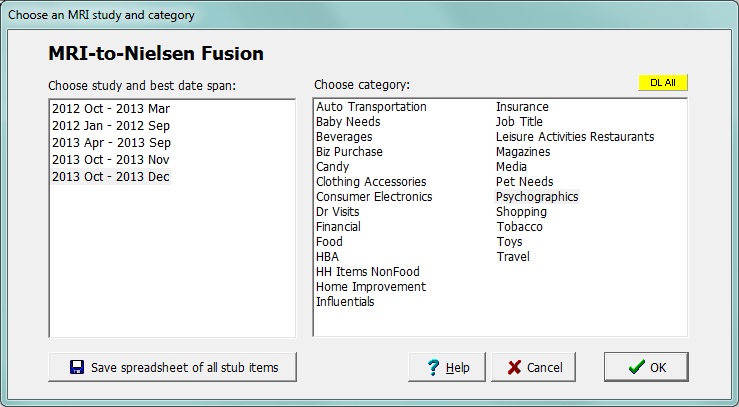Select the Candy category
The height and width of the screenshot is (407, 739).
[x=332, y=167]
